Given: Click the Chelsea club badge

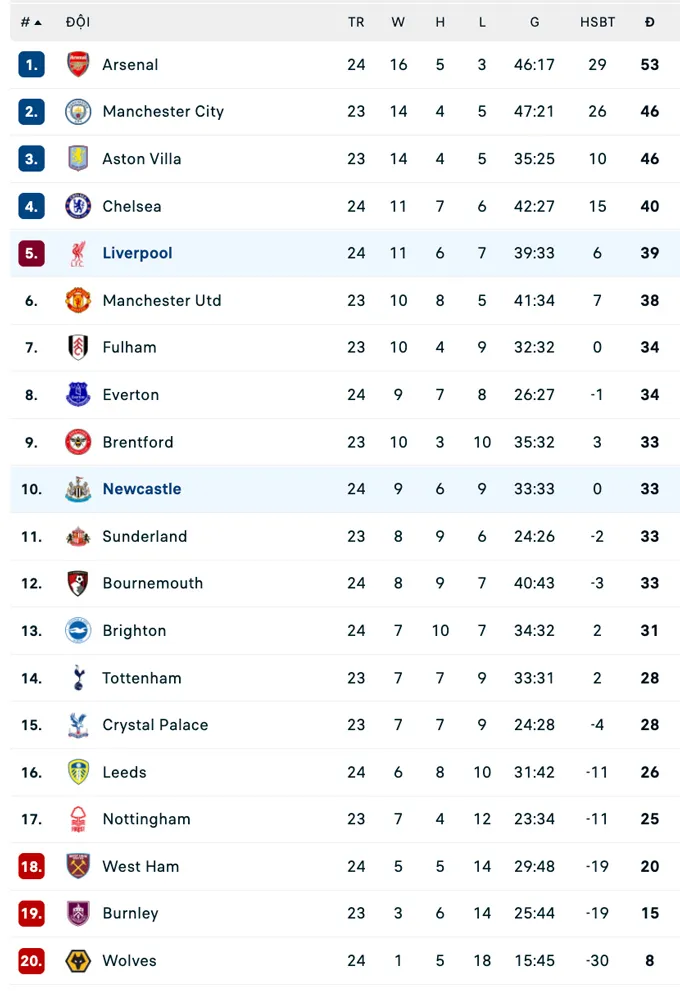Looking at the screenshot, I should (78, 206).
